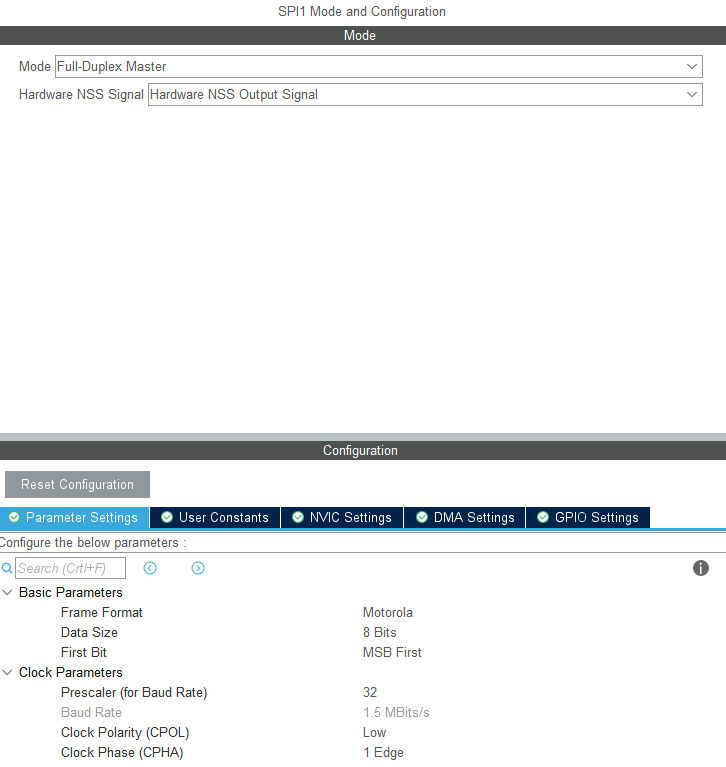Click the Reset Configuration button
Viewport: 726px width, 767px height.
(x=77, y=484)
